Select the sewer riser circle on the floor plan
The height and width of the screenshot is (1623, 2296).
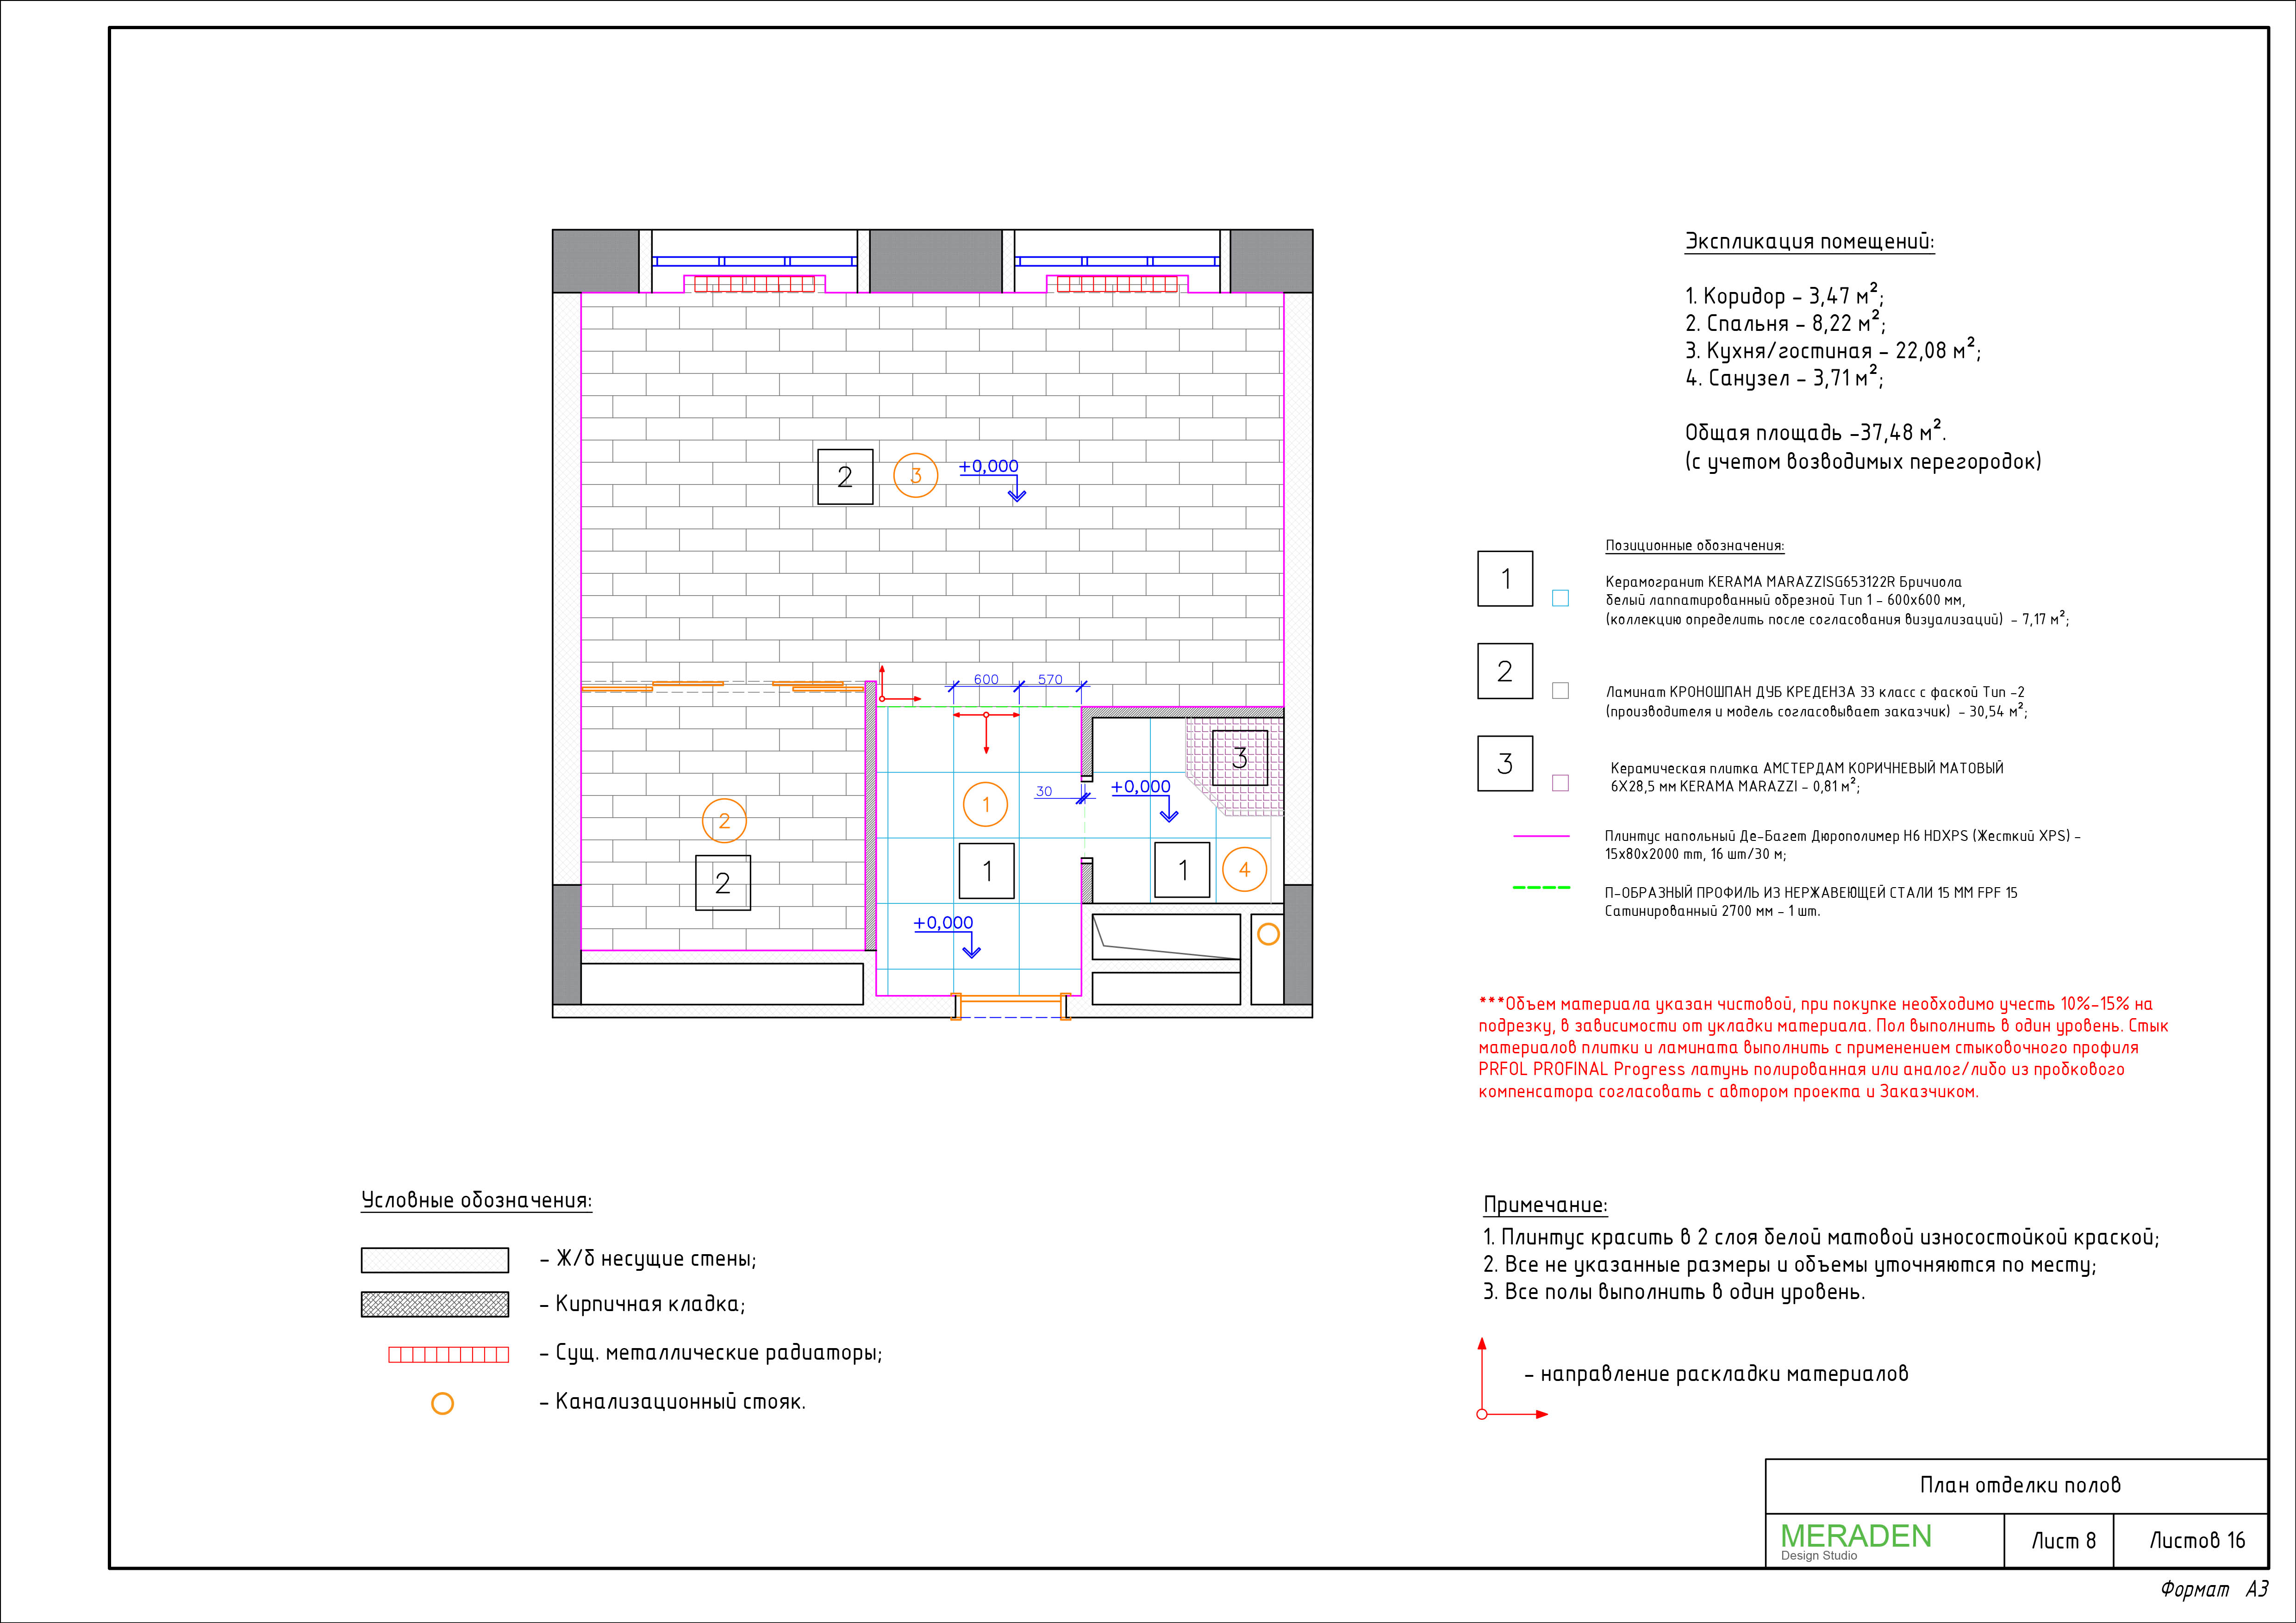pos(1268,934)
